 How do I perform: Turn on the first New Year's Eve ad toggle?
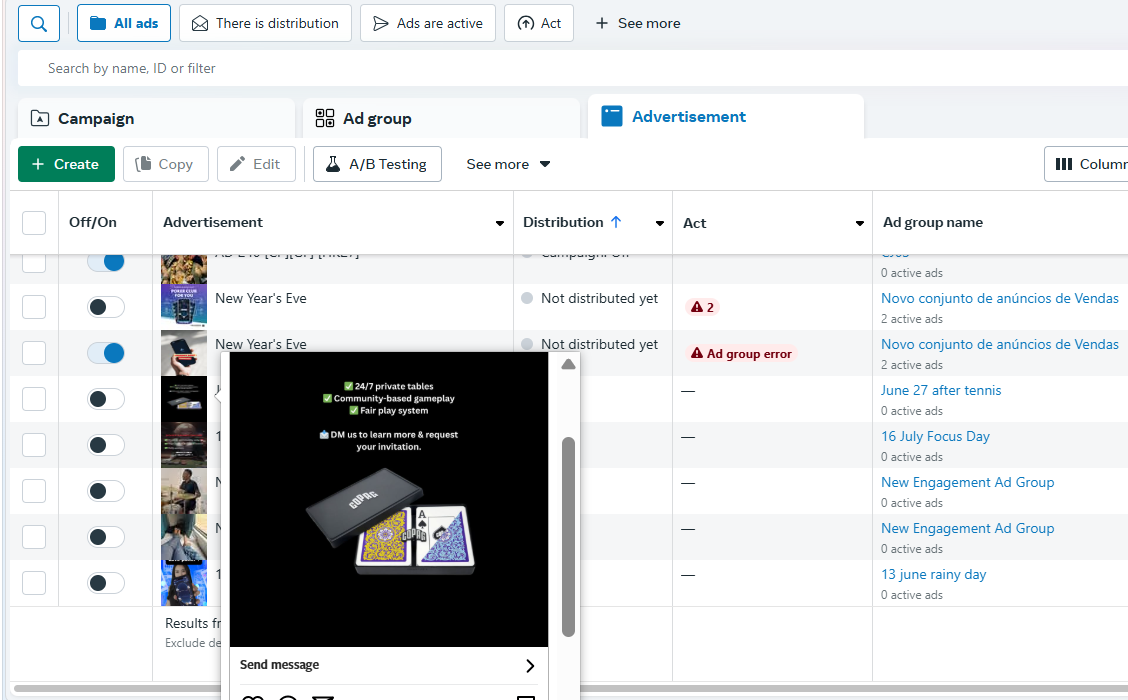pos(106,307)
